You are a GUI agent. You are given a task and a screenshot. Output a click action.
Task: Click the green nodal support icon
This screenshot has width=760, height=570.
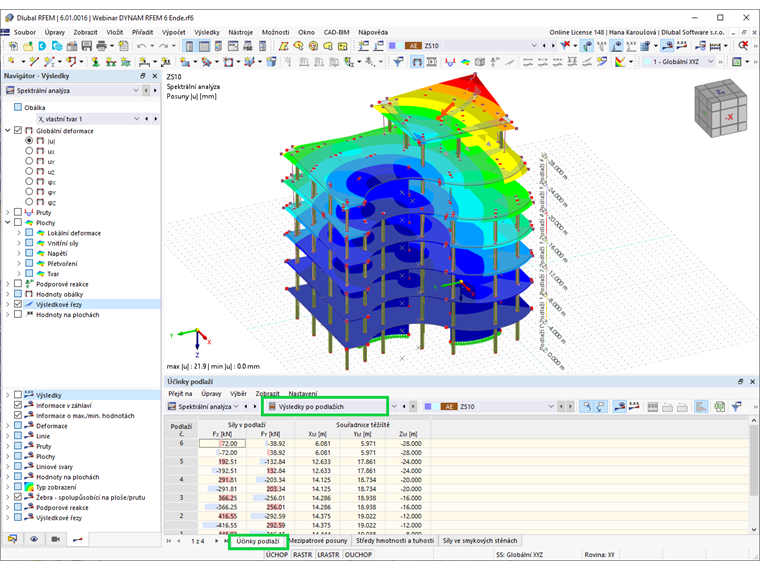[x=95, y=62]
